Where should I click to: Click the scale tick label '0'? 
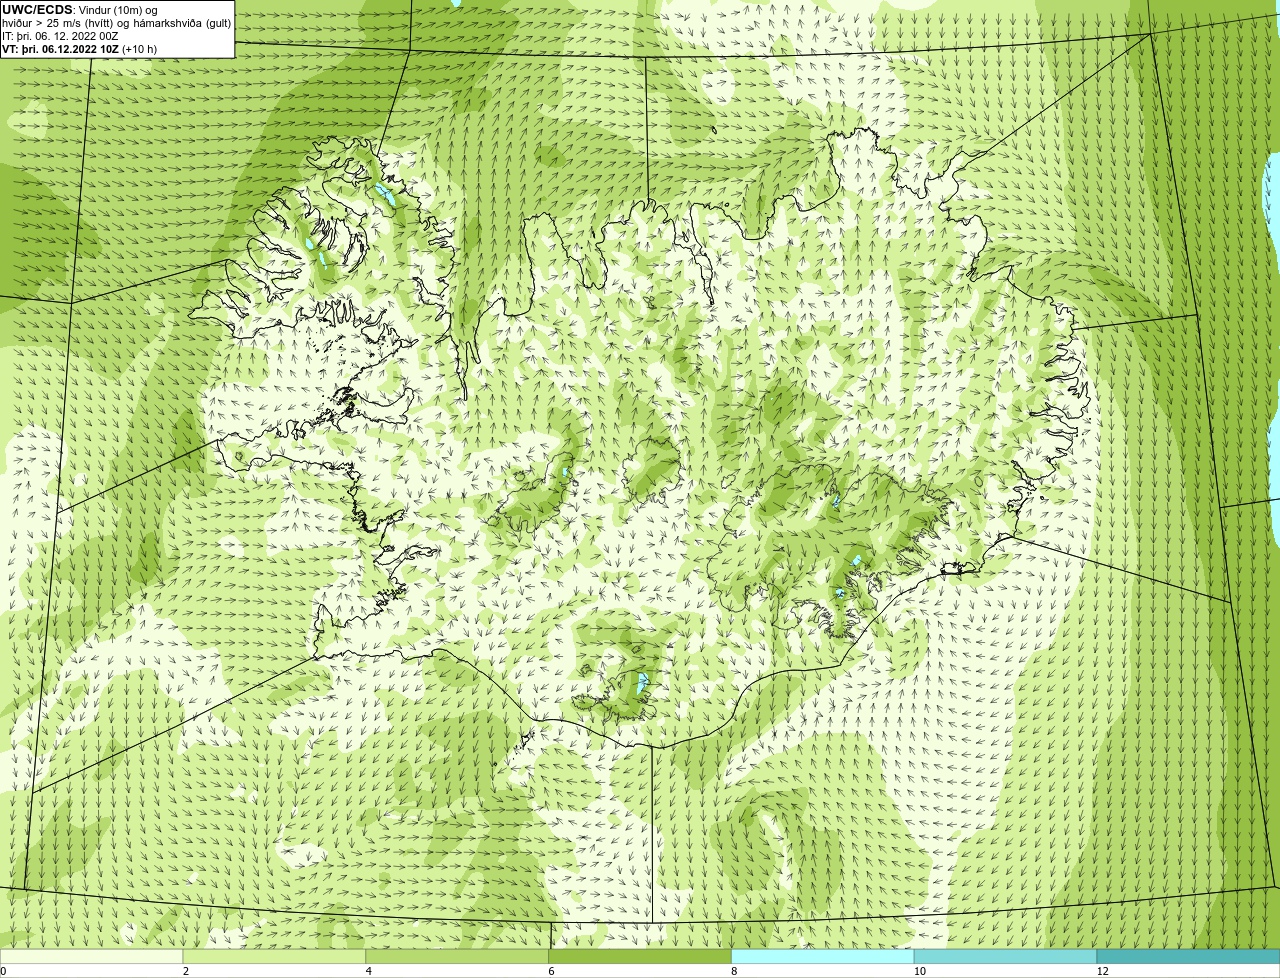3,971
